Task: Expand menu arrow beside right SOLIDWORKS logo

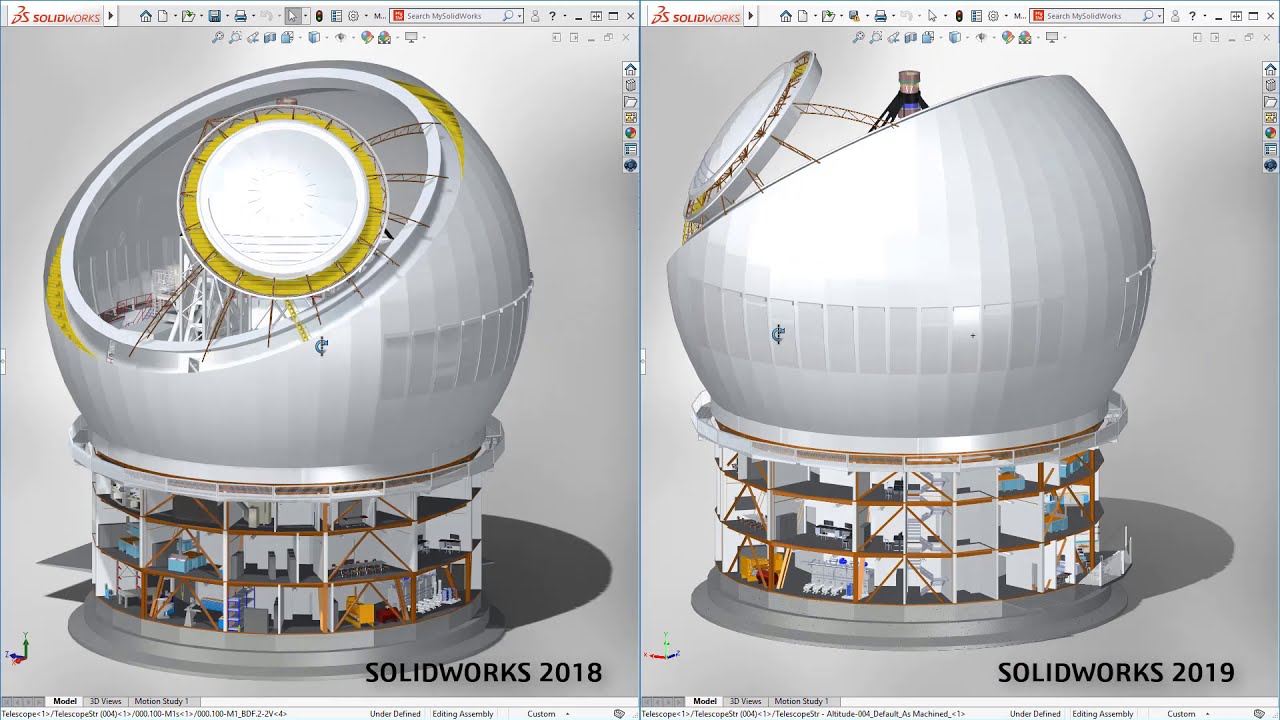Action: [751, 16]
